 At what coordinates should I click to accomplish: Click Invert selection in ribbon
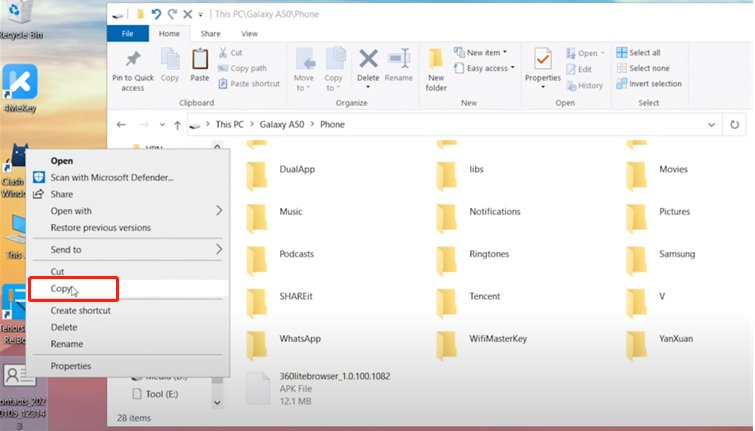click(x=649, y=84)
